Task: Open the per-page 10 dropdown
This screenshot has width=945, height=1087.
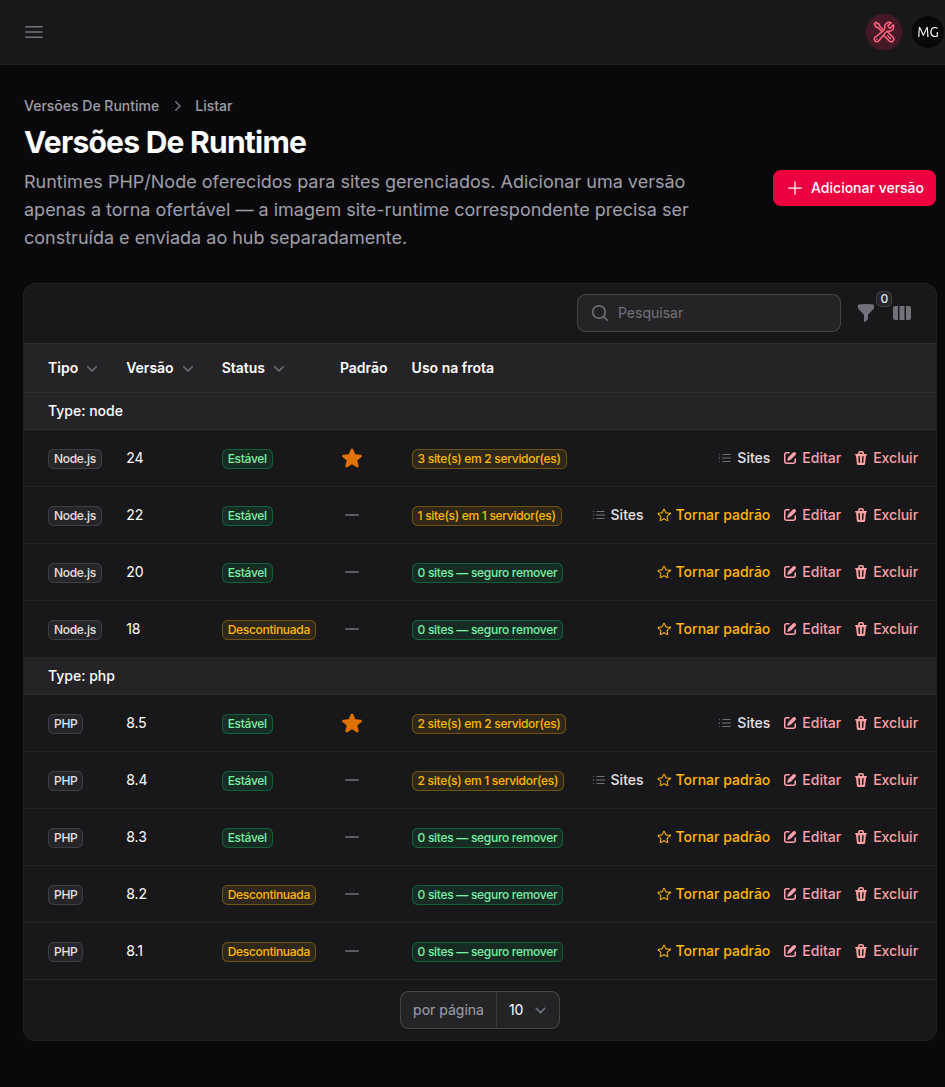Action: [528, 1010]
